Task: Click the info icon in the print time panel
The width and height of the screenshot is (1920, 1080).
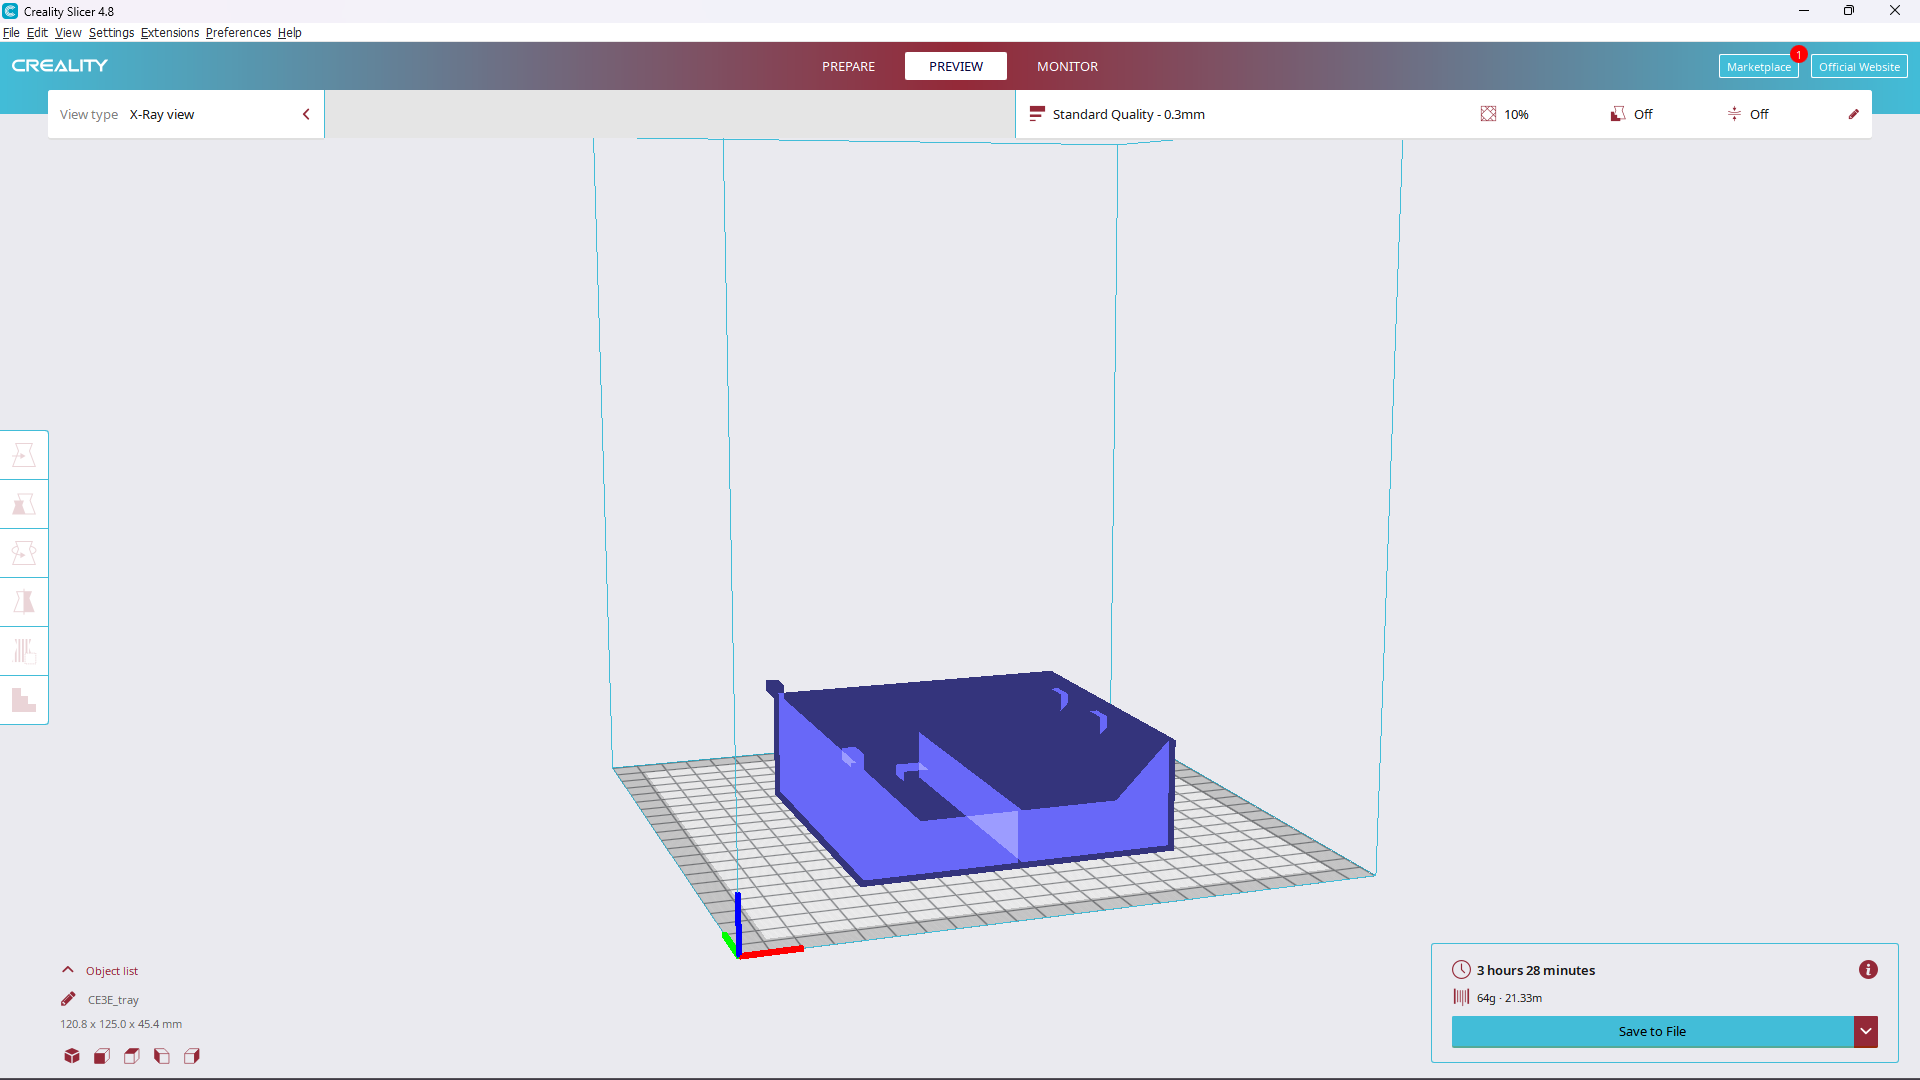Action: tap(1868, 970)
